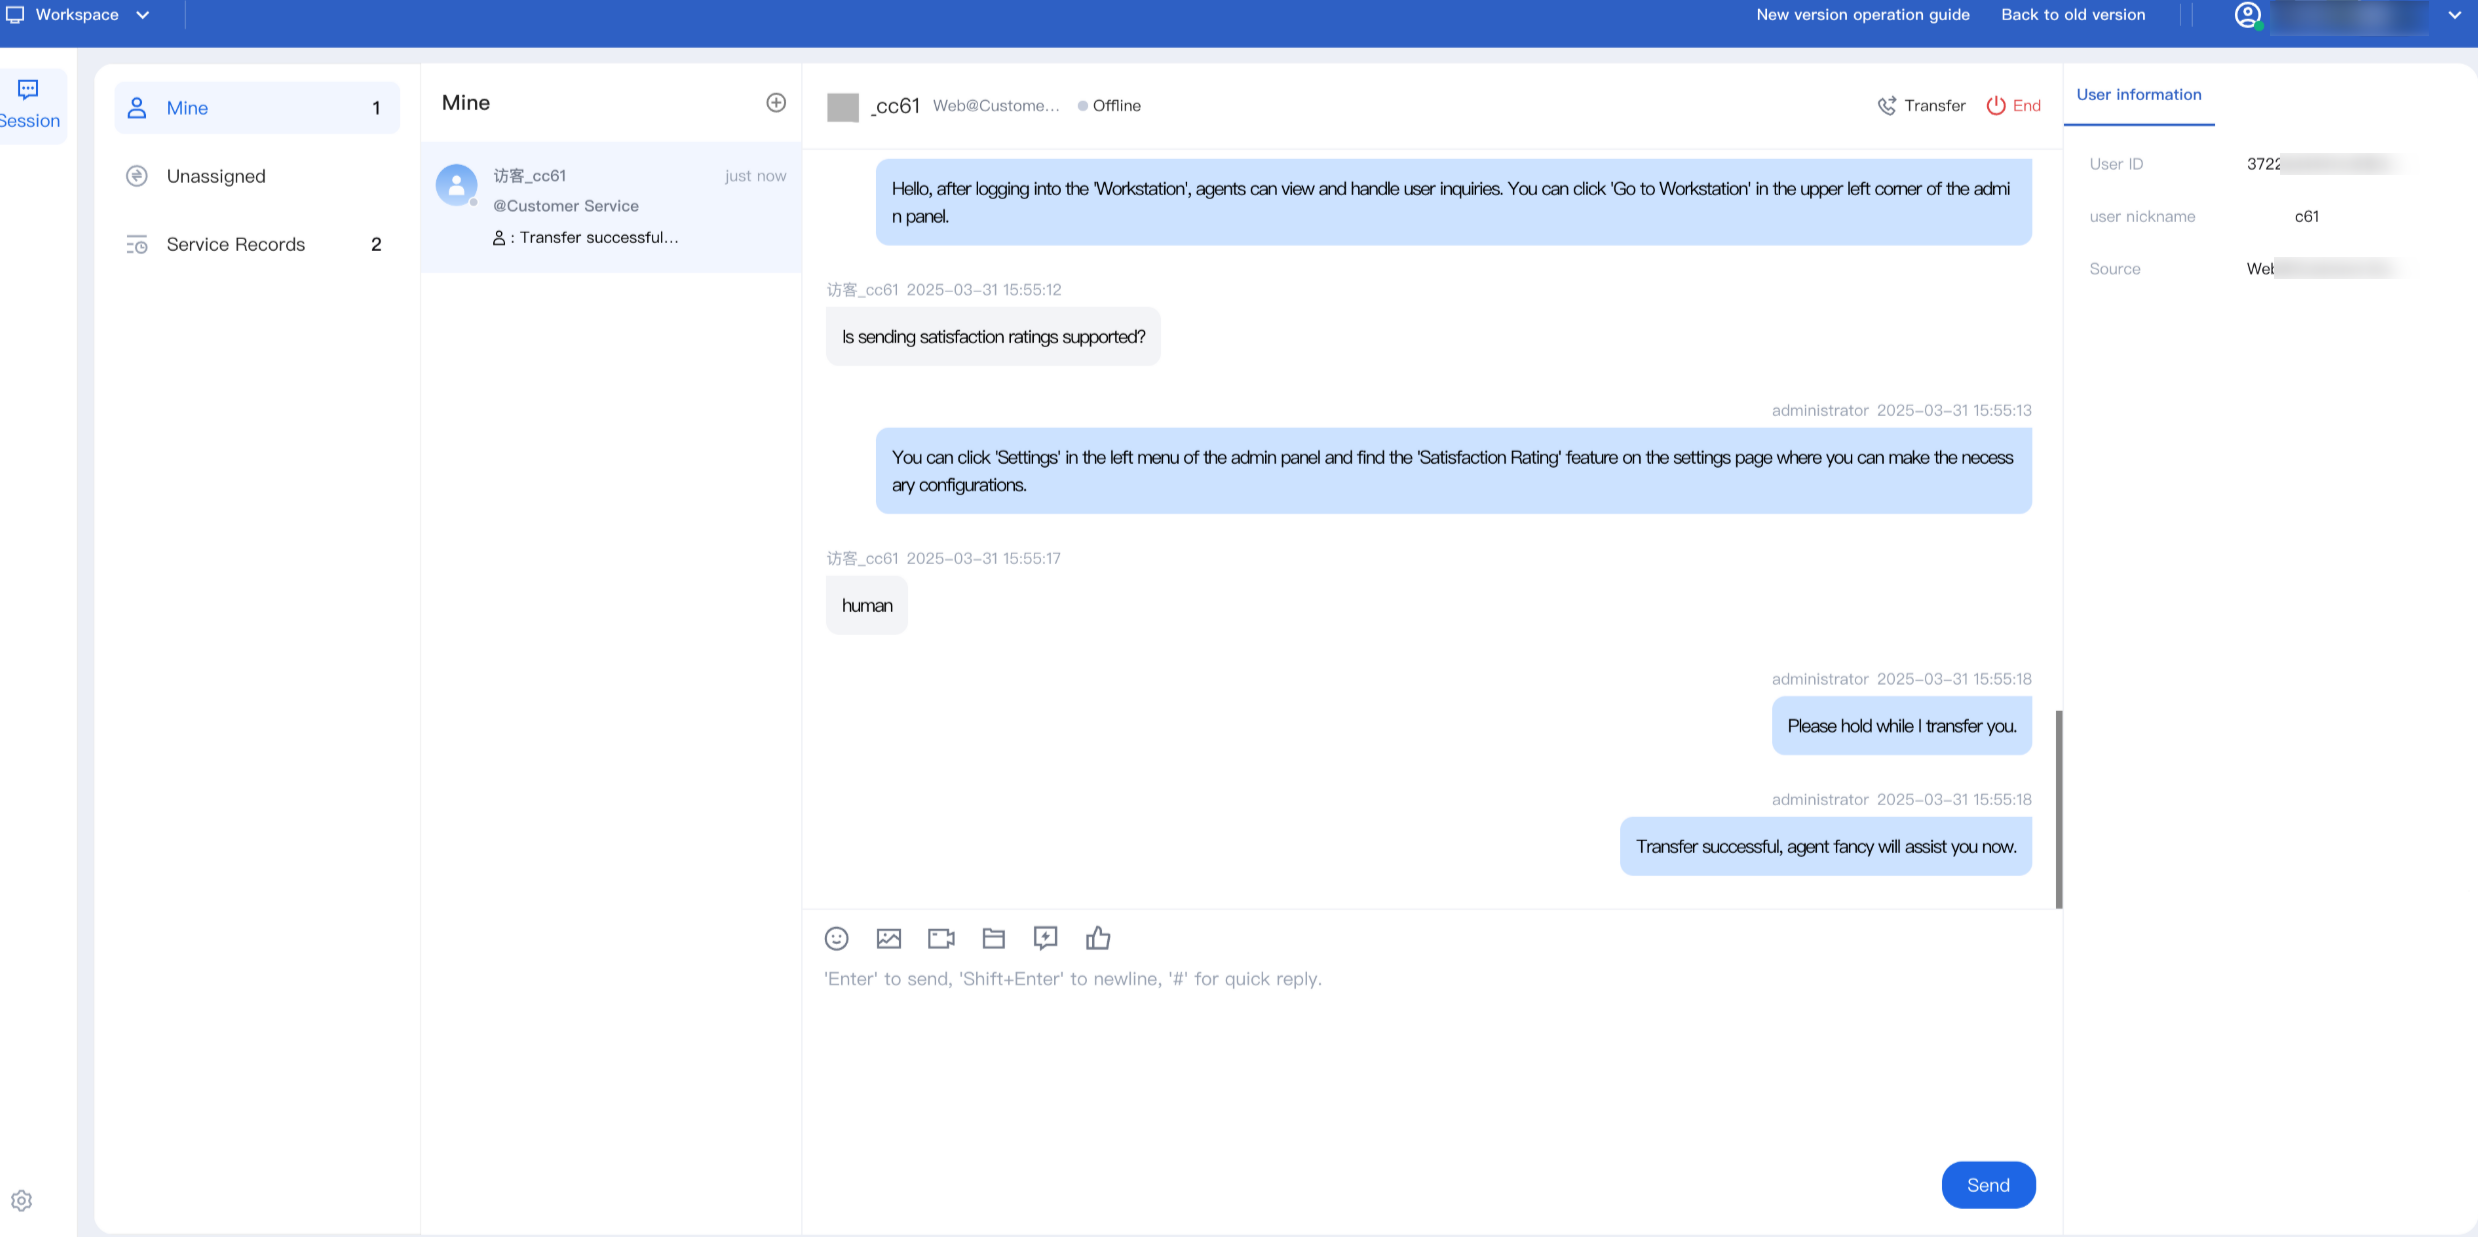The height and width of the screenshot is (1237, 2478).
Task: Open New version operation guide link
Action: (x=1862, y=15)
